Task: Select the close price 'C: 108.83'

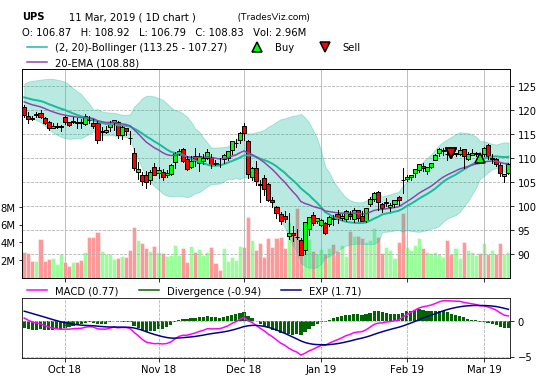Action: point(219,32)
